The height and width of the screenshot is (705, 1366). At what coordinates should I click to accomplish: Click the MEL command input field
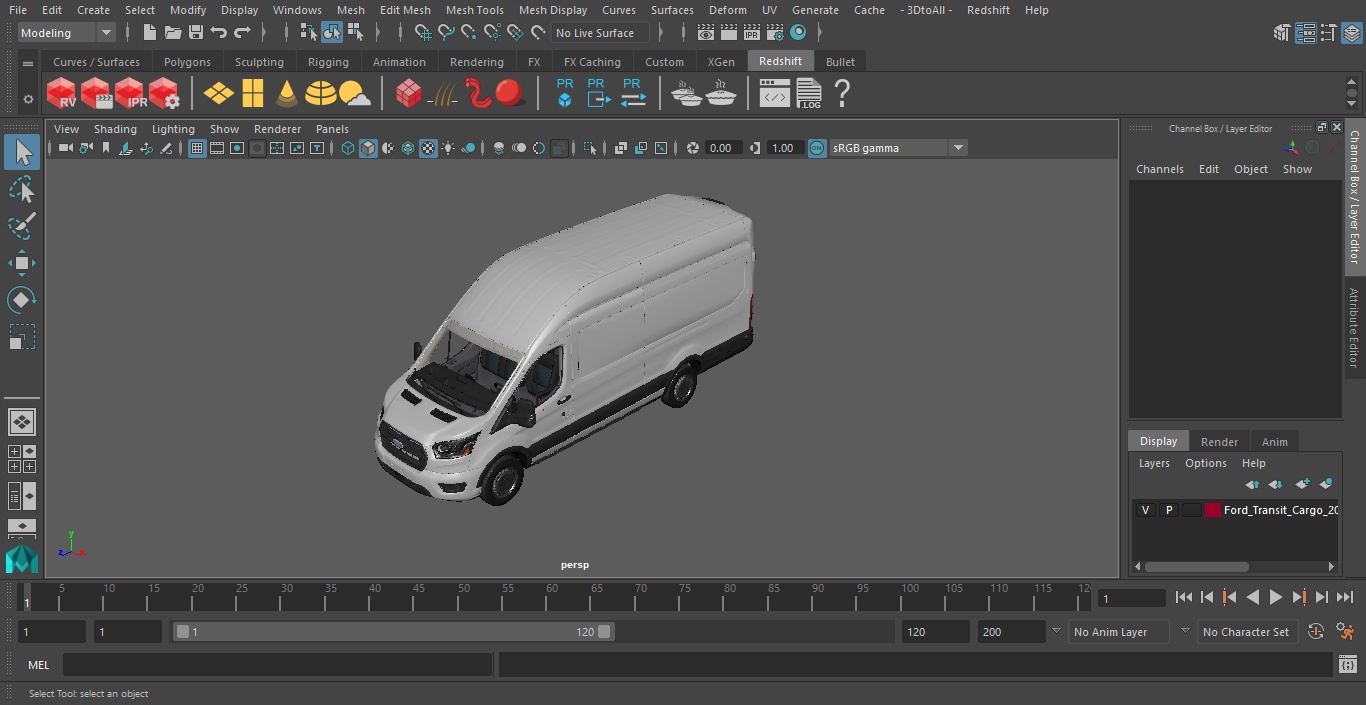click(277, 665)
